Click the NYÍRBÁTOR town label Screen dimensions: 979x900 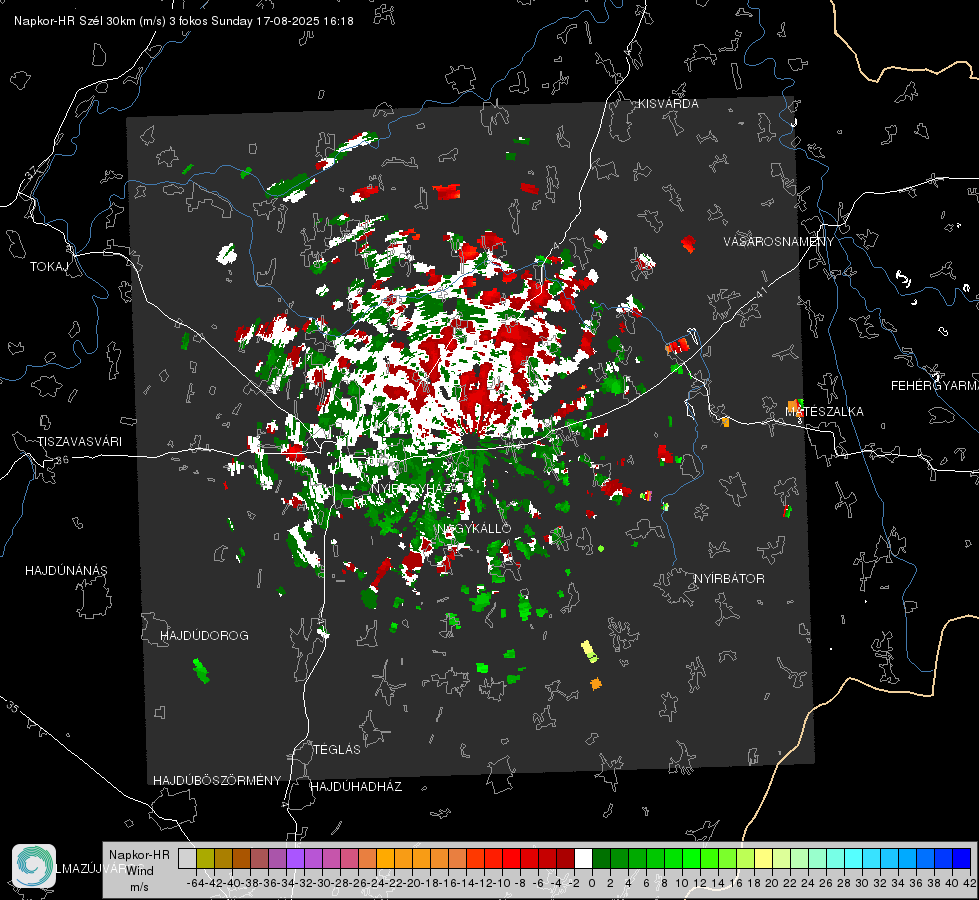pyautogui.click(x=729, y=579)
